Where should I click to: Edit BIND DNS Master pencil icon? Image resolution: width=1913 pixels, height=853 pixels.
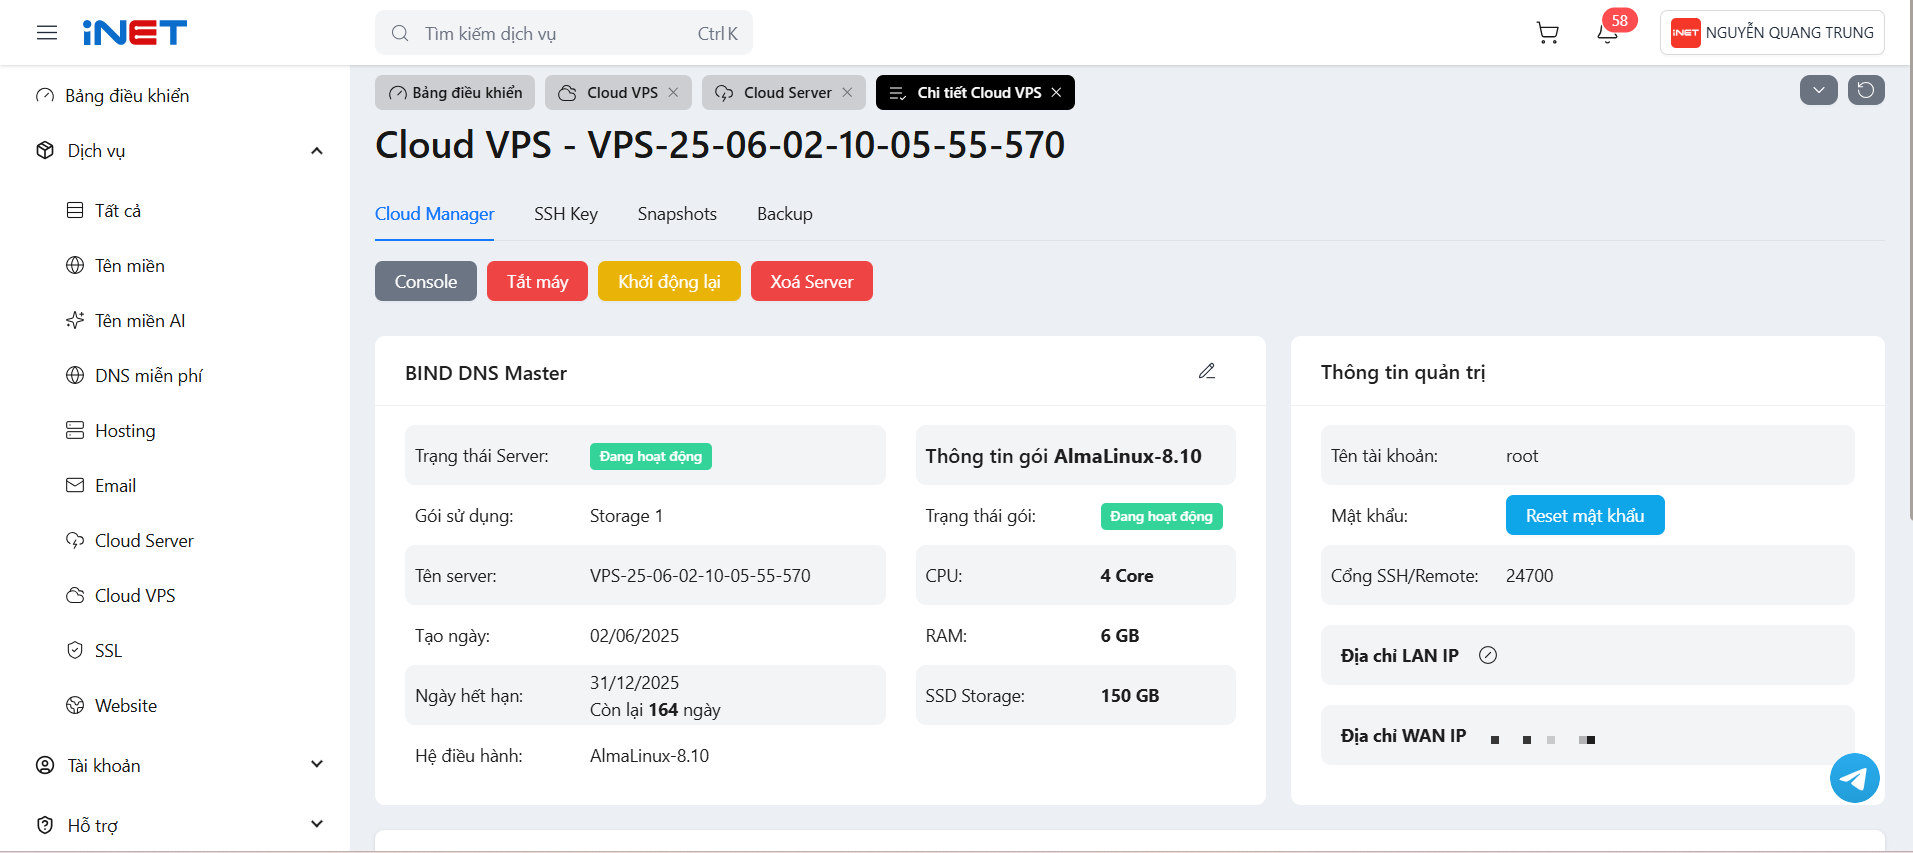pos(1207,371)
